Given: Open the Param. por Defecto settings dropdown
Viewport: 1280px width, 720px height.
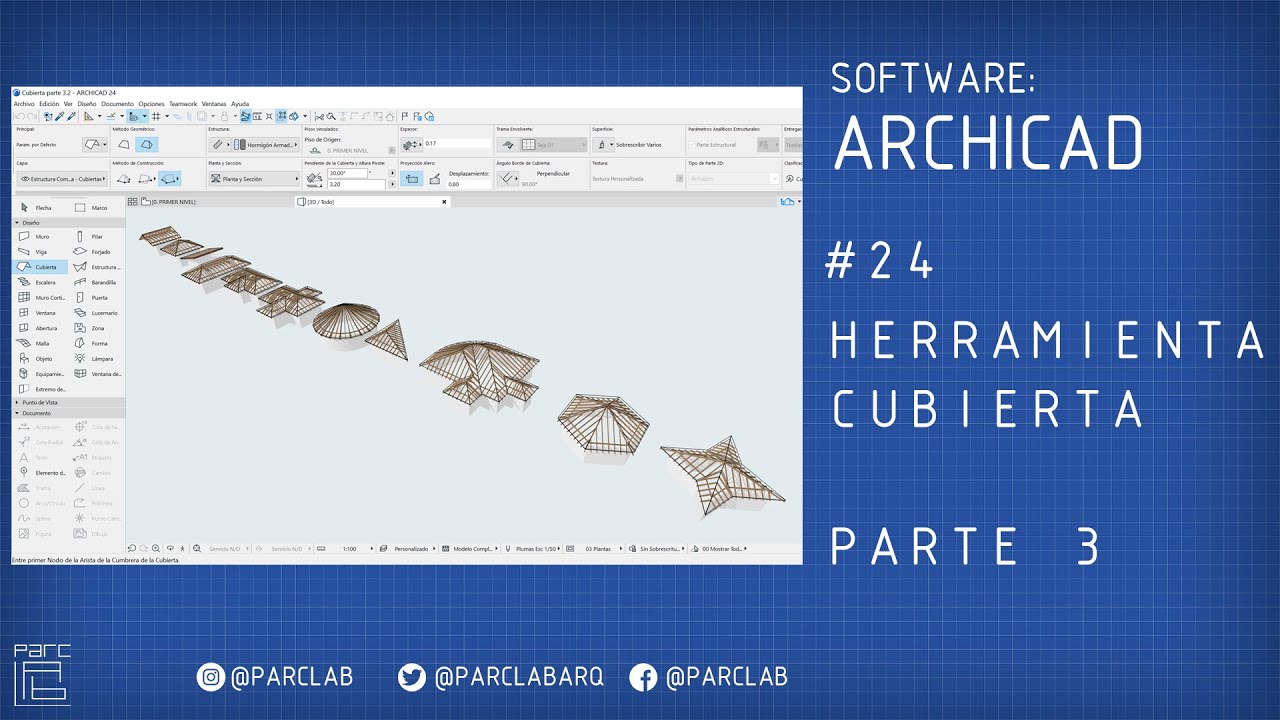Looking at the screenshot, I should point(96,145).
